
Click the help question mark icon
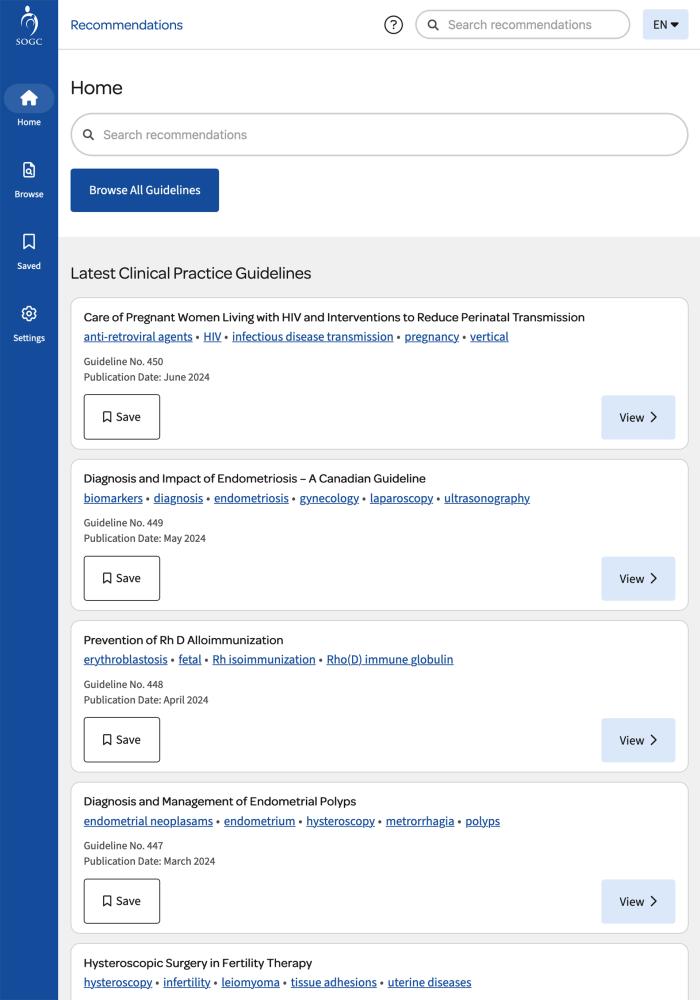(x=393, y=25)
